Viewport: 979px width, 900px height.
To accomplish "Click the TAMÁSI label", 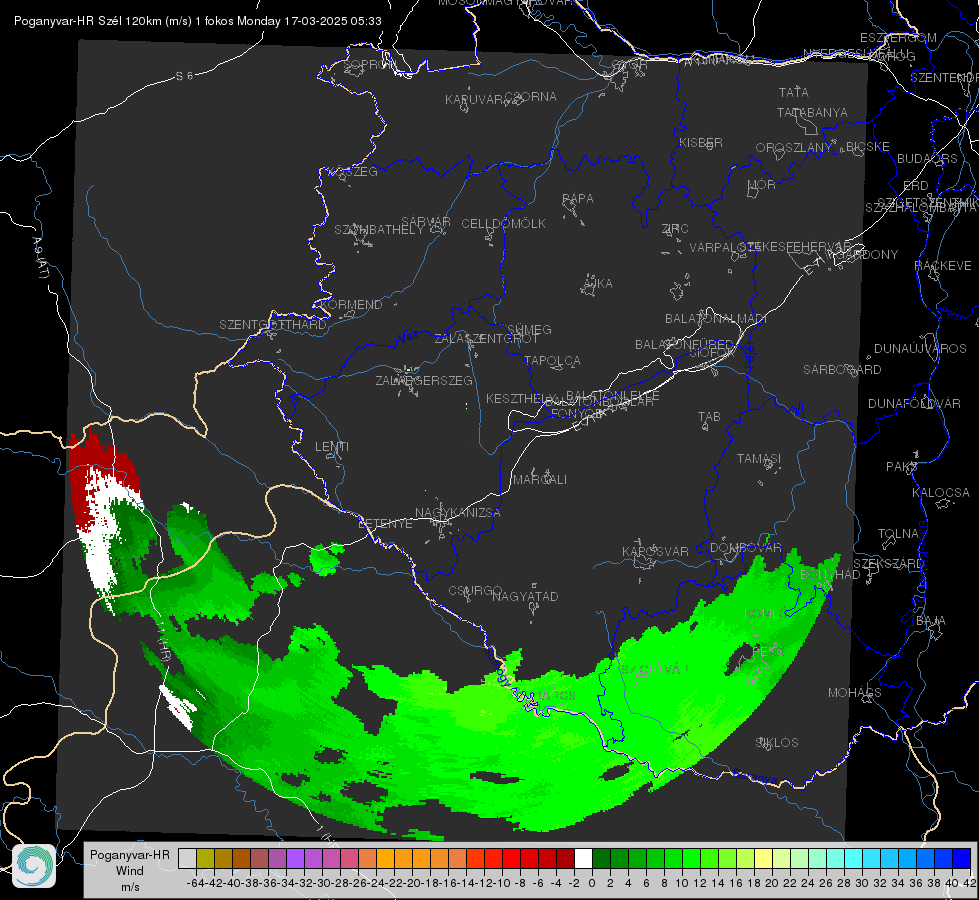I will click(759, 458).
